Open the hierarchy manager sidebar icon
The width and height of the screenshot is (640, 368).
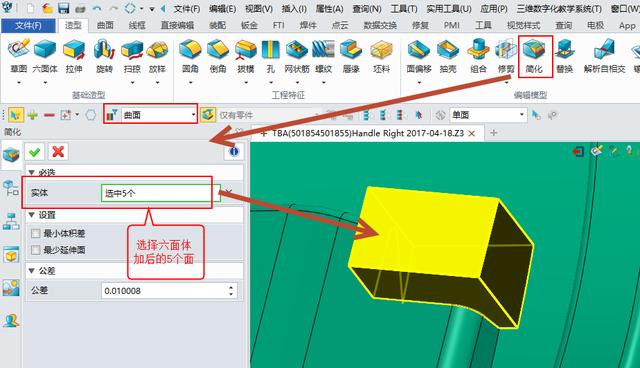[11, 221]
